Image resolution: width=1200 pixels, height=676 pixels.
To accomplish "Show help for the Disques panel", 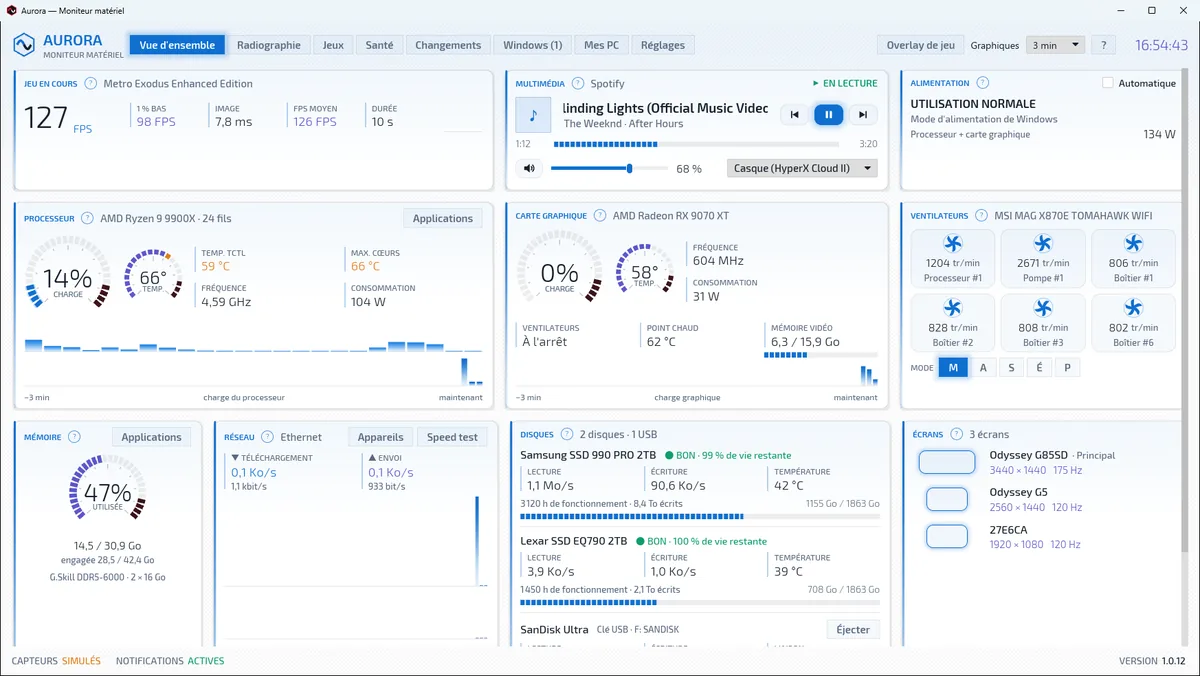I will [567, 434].
